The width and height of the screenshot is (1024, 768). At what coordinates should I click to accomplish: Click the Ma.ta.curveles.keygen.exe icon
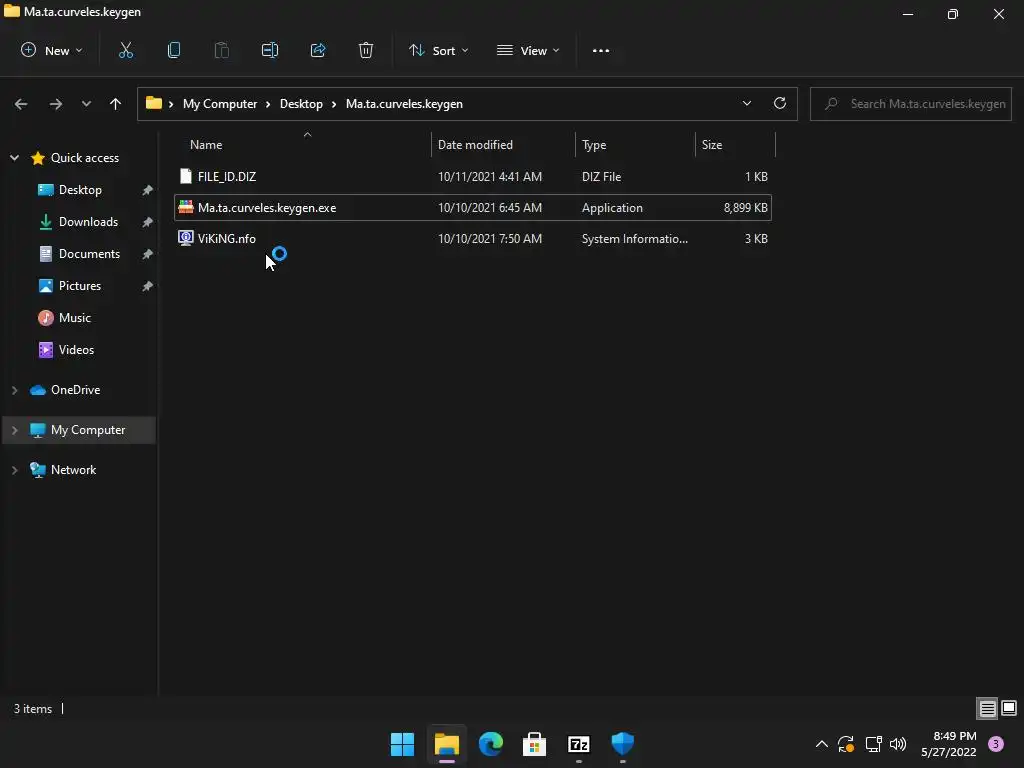(x=185, y=207)
